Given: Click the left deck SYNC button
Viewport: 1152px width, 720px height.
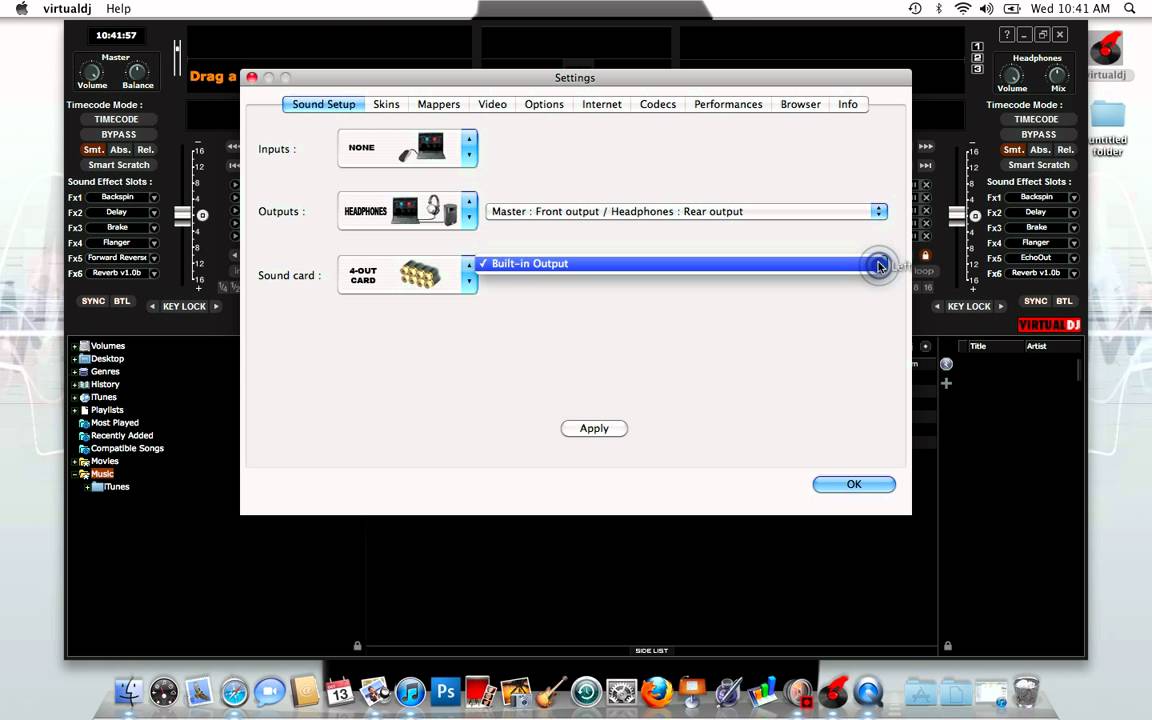Looking at the screenshot, I should pos(93,301).
